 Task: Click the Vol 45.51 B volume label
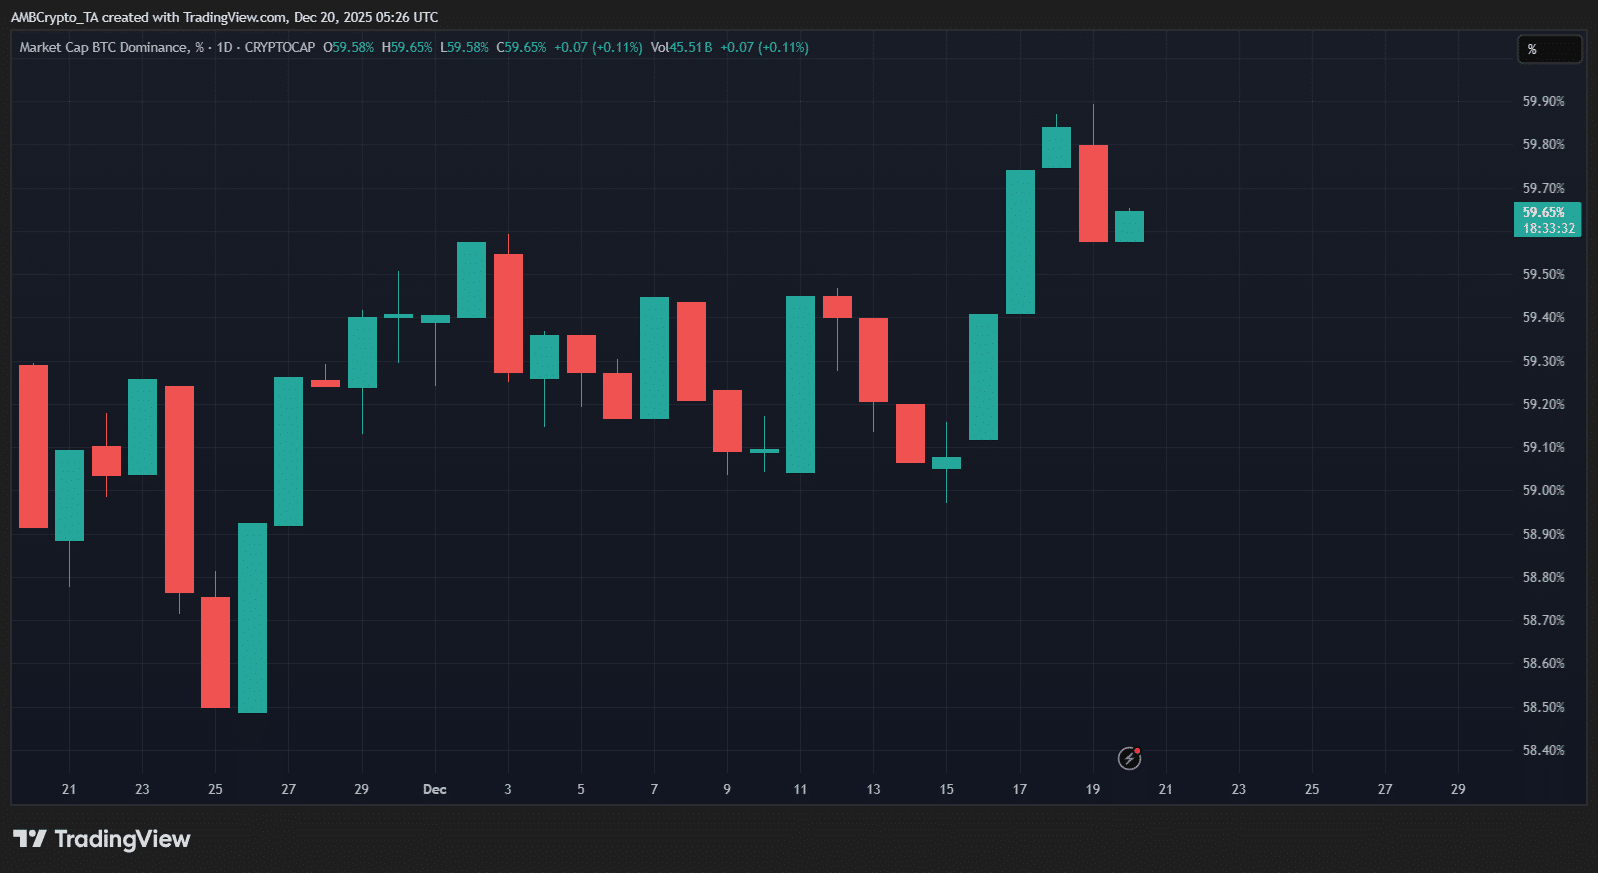(x=681, y=47)
